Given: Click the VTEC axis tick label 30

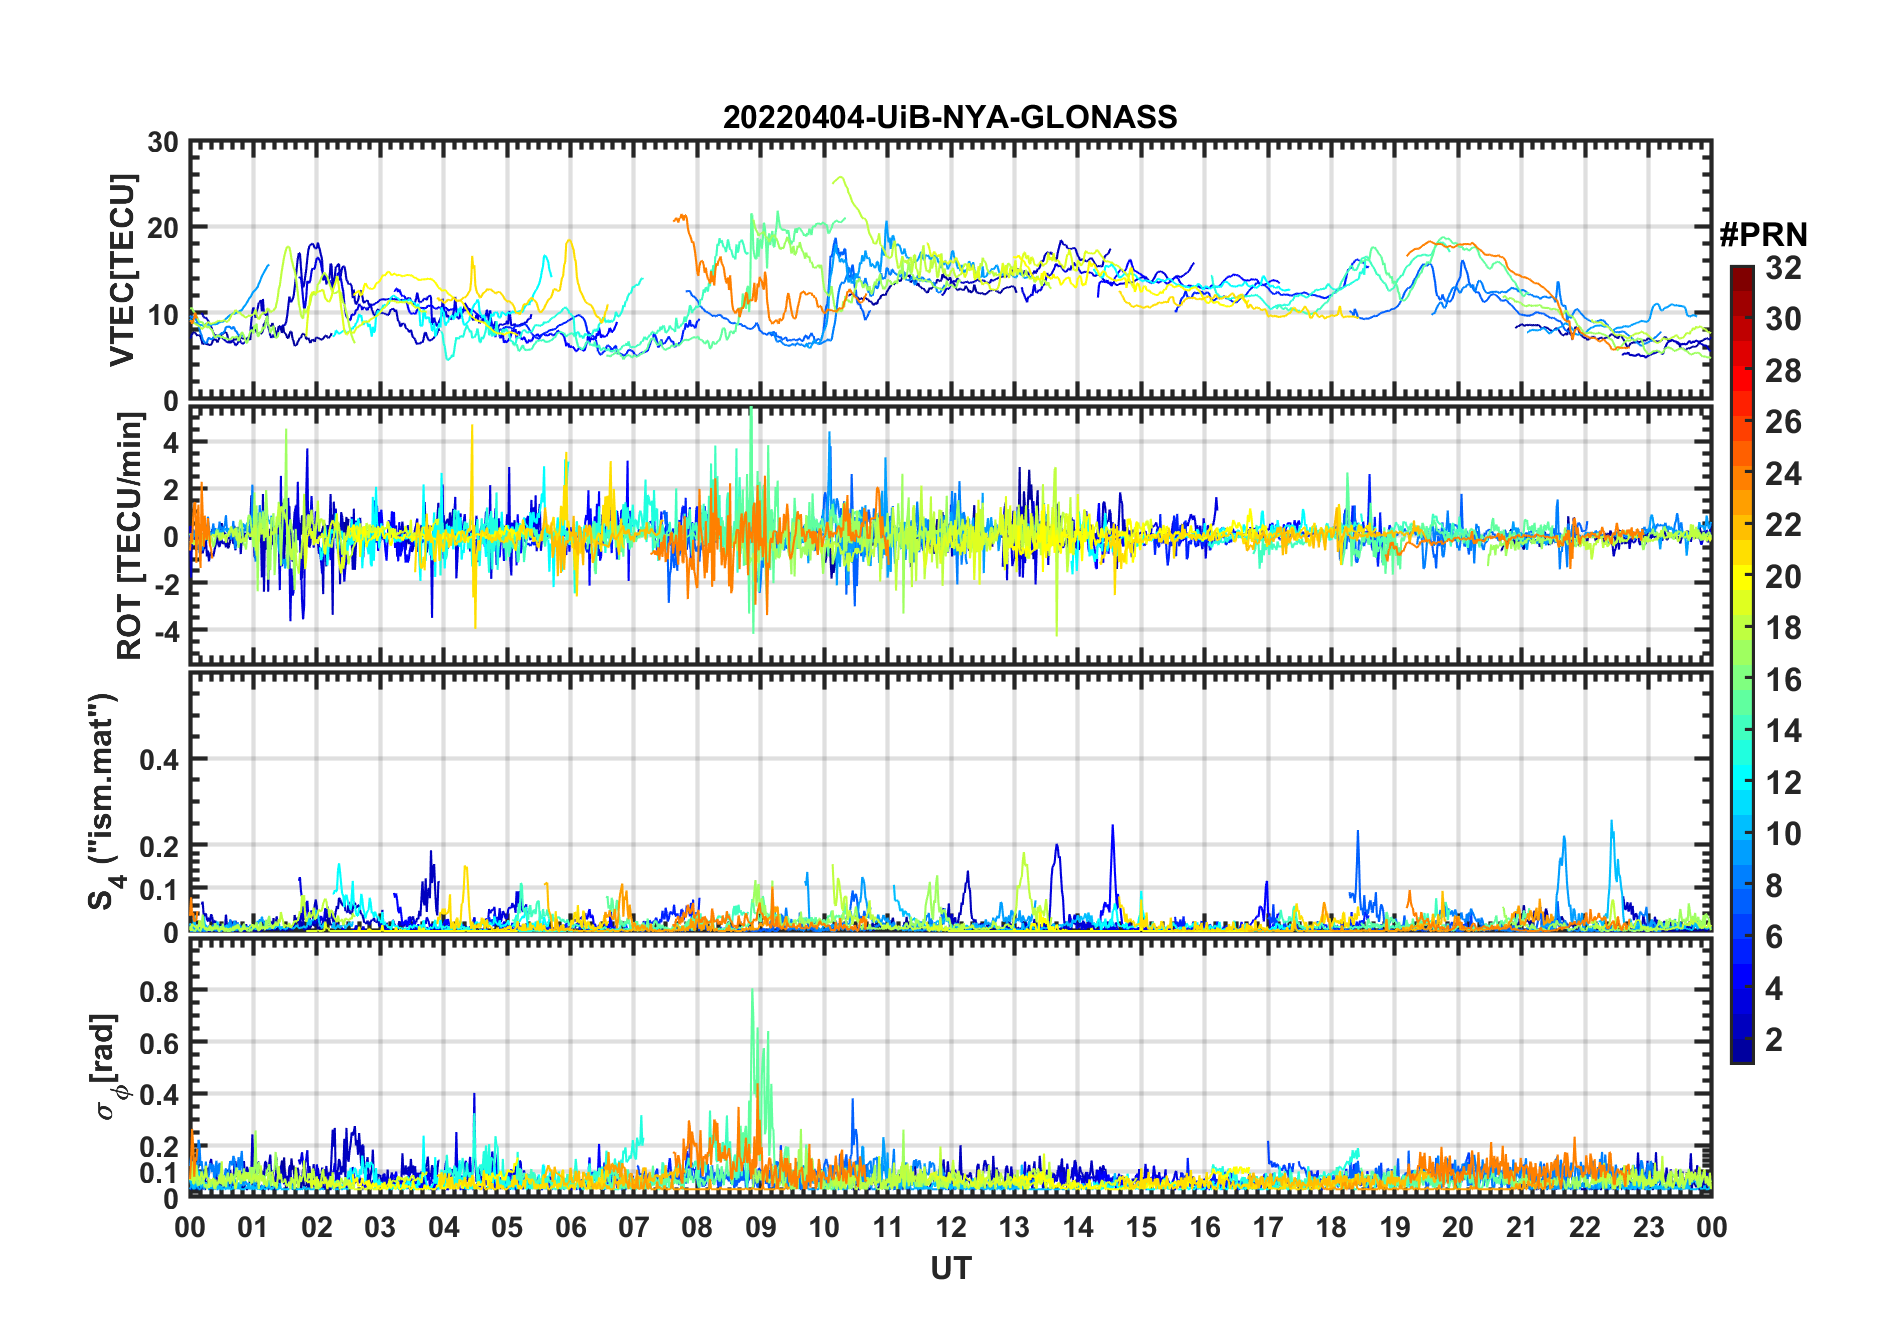Looking at the screenshot, I should pyautogui.click(x=162, y=143).
